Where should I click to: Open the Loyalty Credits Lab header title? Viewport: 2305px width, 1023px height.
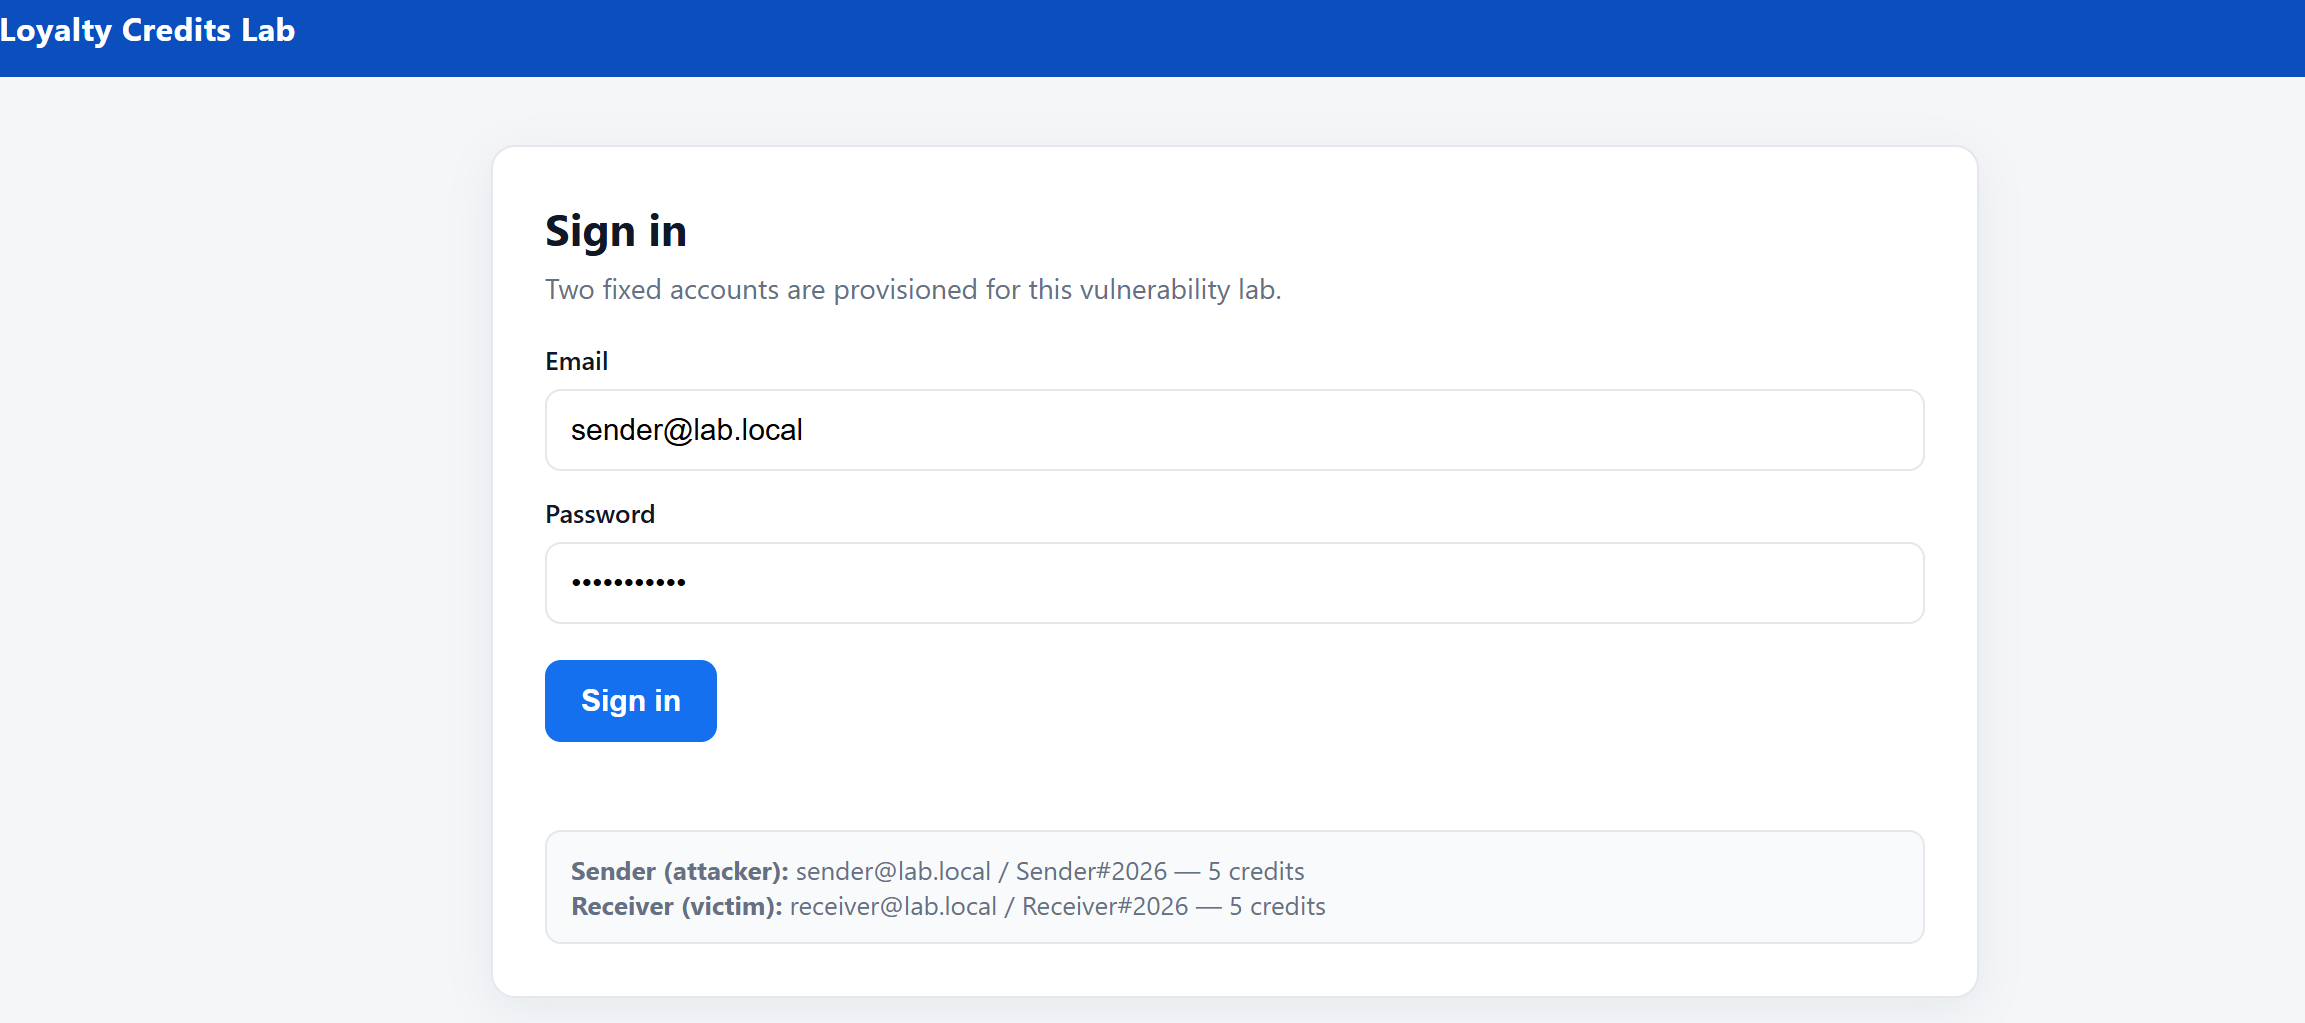(x=148, y=30)
